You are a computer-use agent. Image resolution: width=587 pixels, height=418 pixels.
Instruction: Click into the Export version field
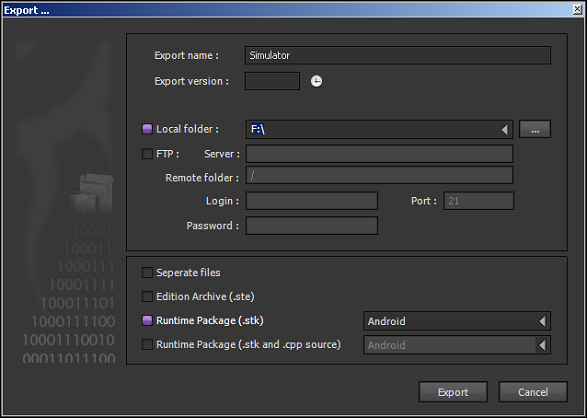pyautogui.click(x=272, y=81)
